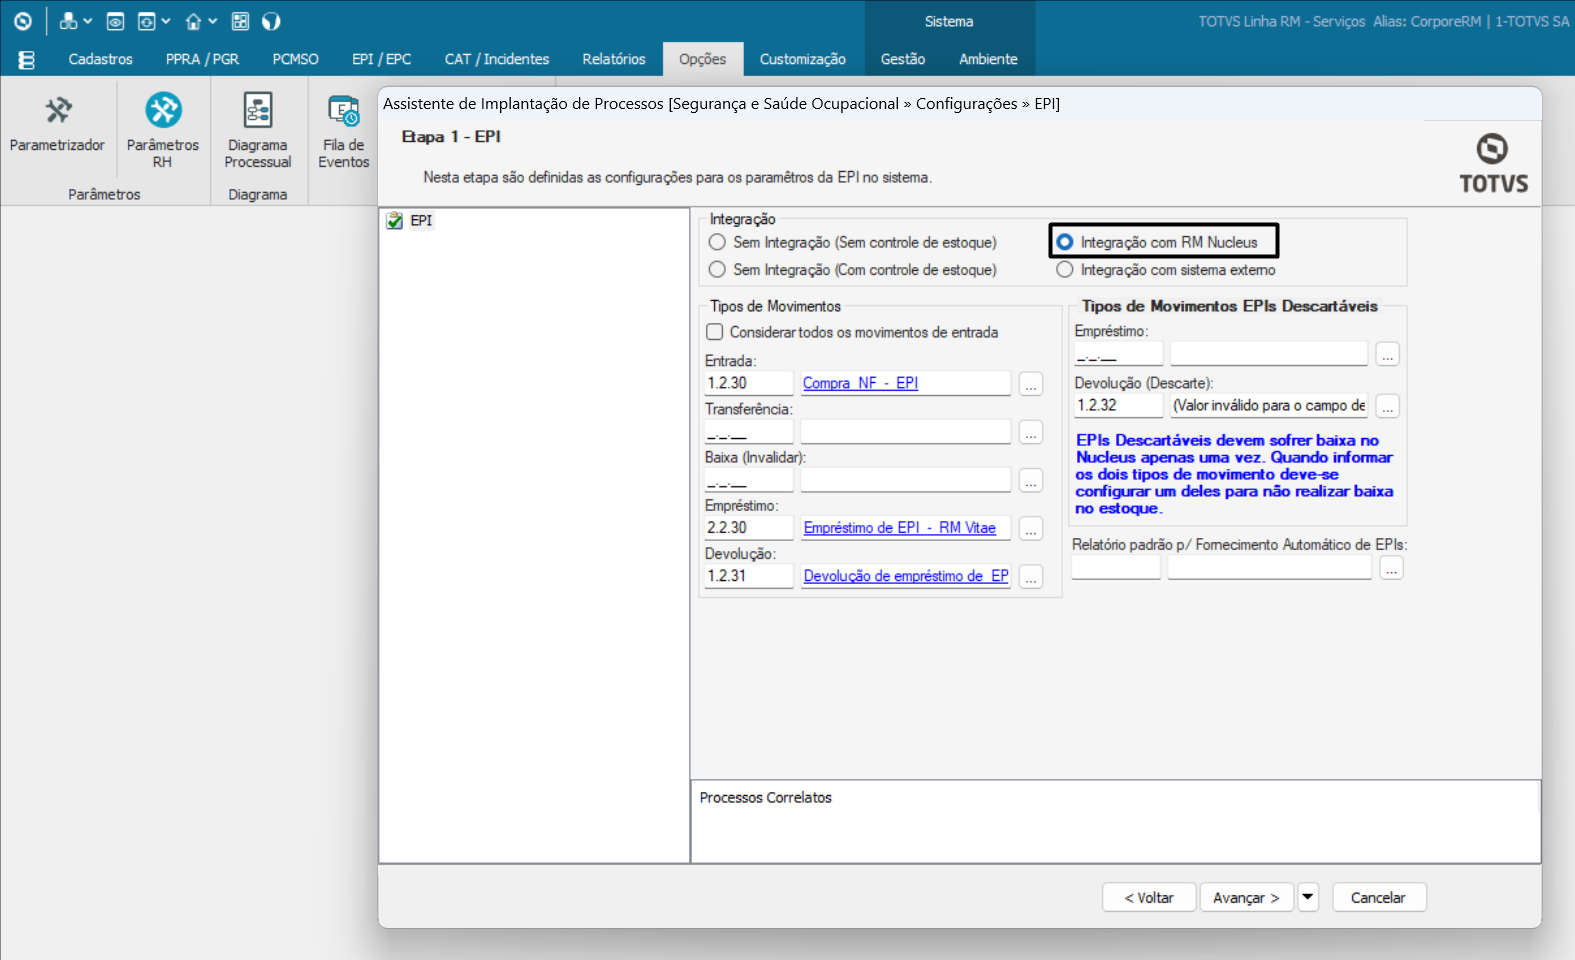Expand dropdown arrow beside refresh window icon
The width and height of the screenshot is (1575, 960).
pyautogui.click(x=166, y=21)
